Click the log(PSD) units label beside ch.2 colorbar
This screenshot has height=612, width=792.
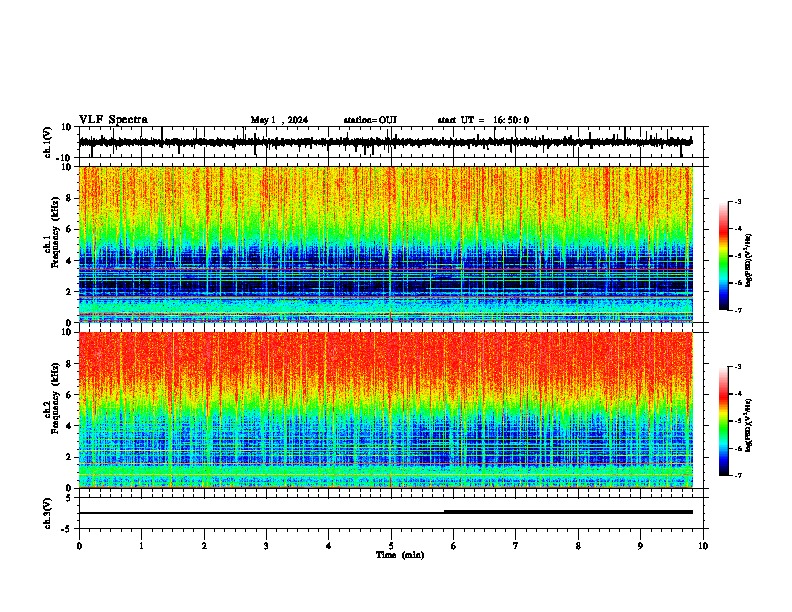[749, 425]
